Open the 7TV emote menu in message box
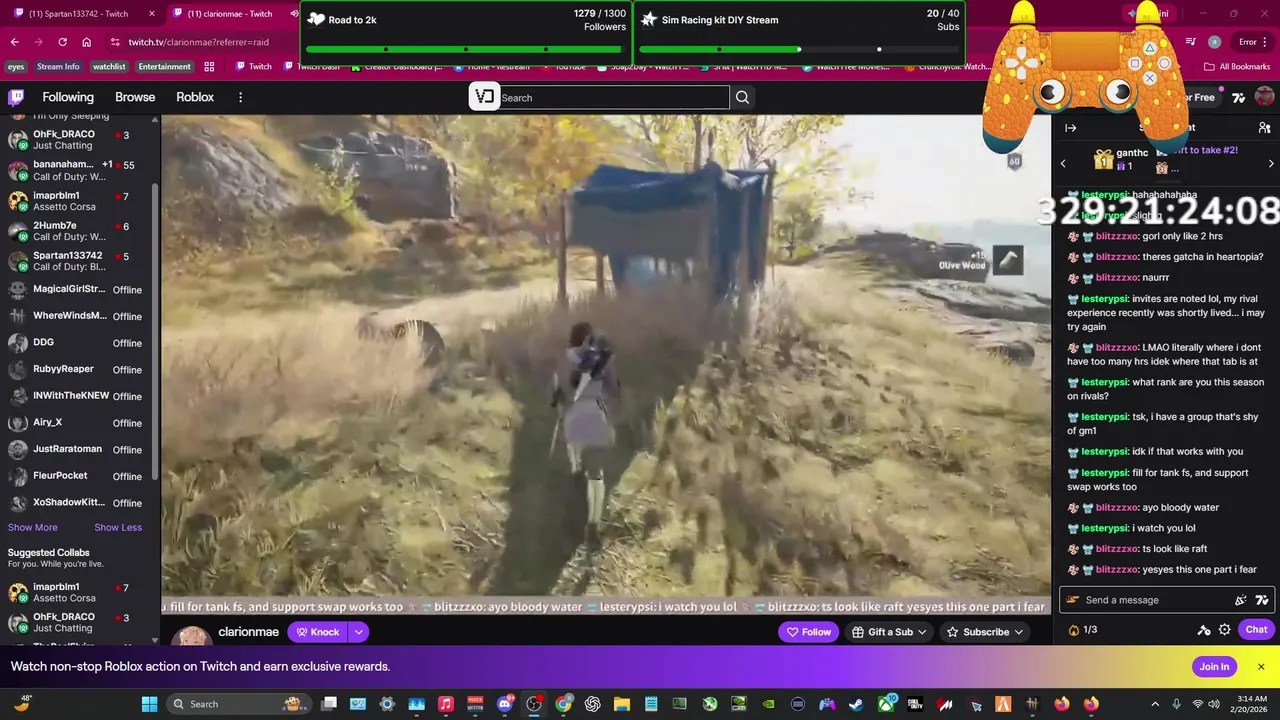Image resolution: width=1280 pixels, height=720 pixels. pos(1262,600)
